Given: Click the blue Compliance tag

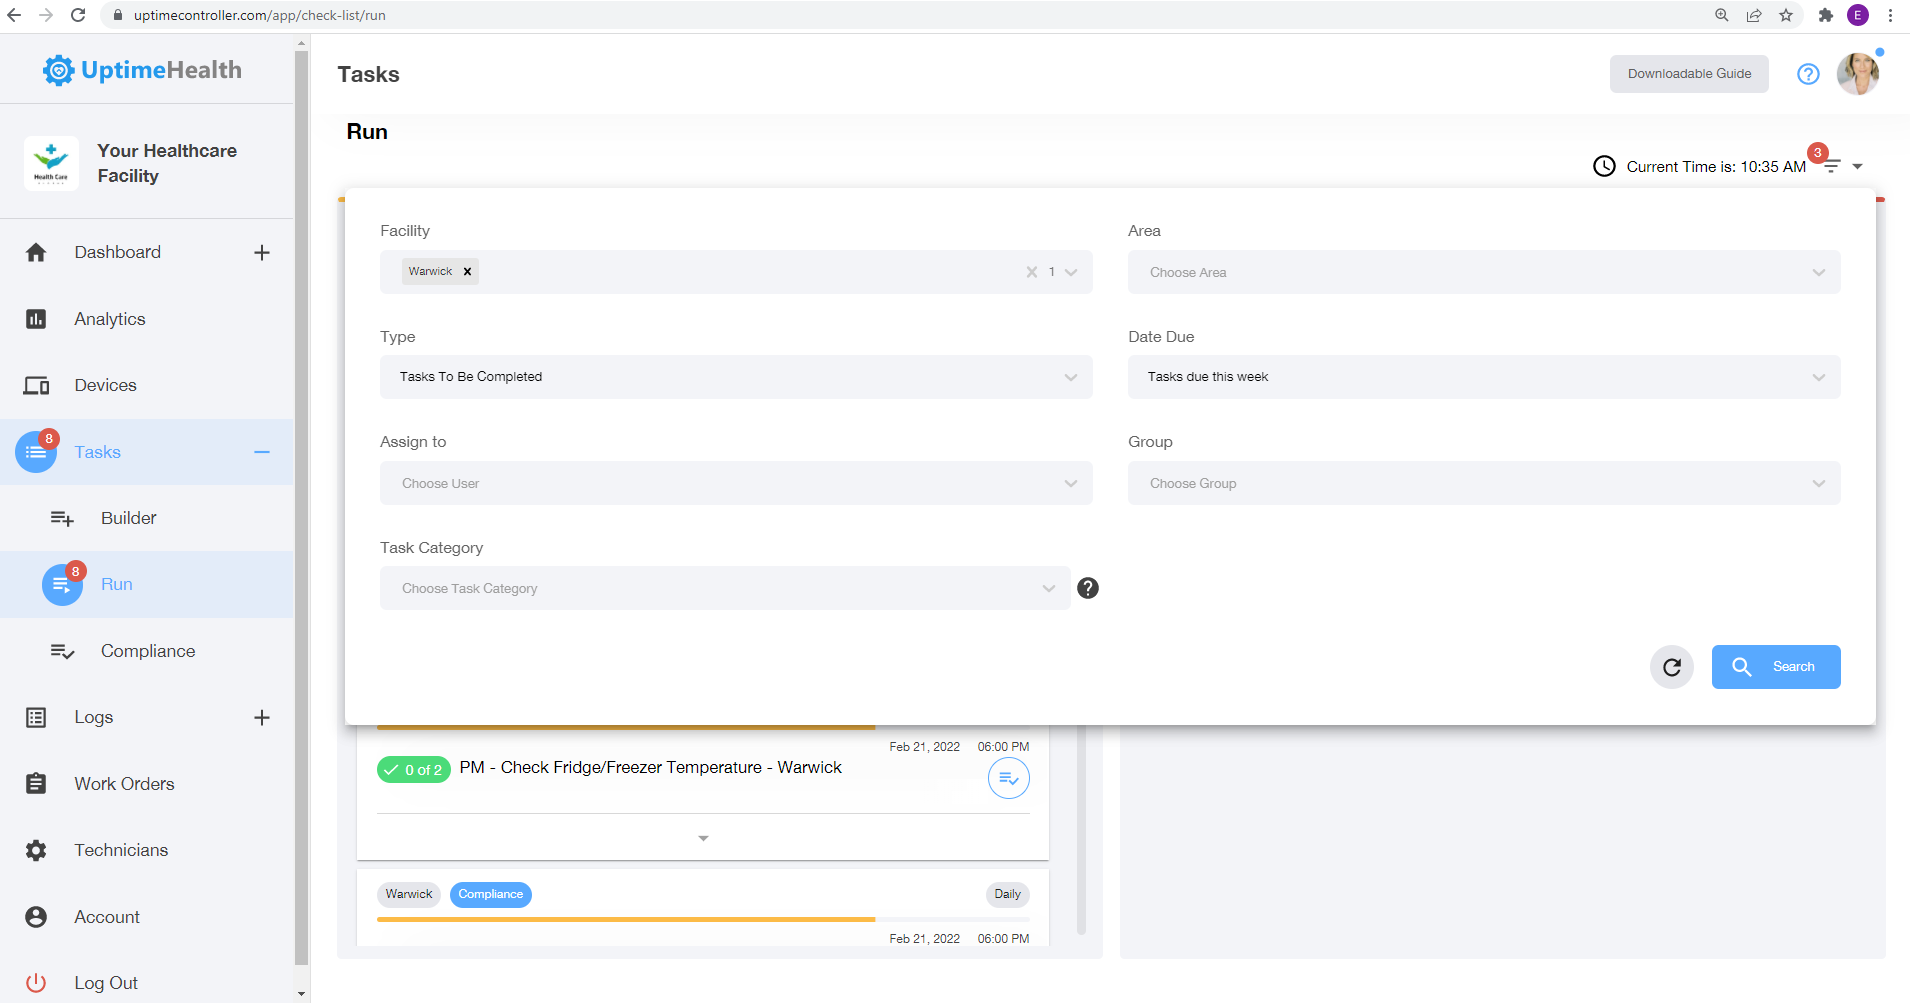Looking at the screenshot, I should 491,894.
